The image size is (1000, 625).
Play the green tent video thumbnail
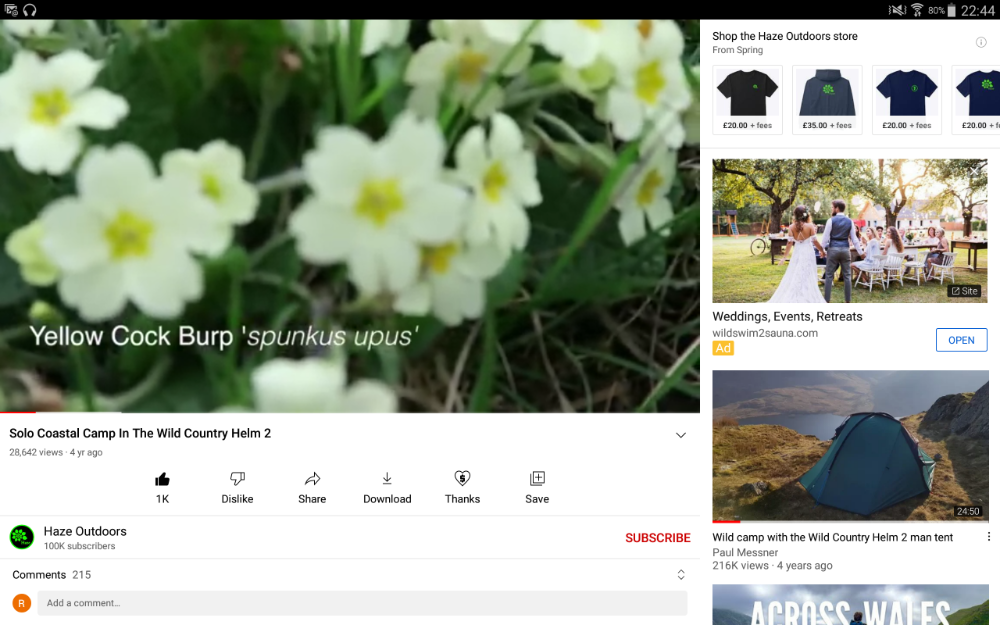[x=849, y=446]
